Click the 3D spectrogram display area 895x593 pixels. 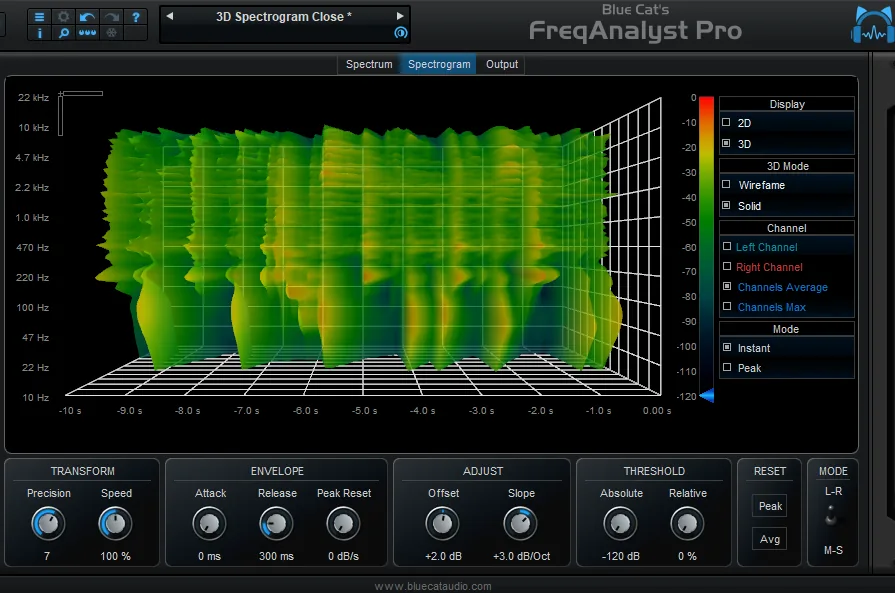[x=365, y=245]
